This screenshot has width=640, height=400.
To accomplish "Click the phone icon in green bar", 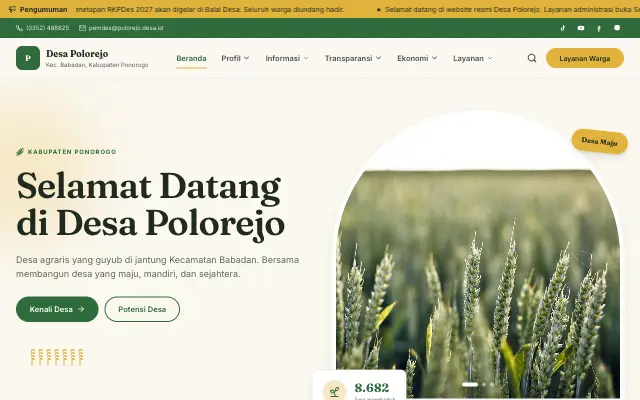I will pos(19,28).
